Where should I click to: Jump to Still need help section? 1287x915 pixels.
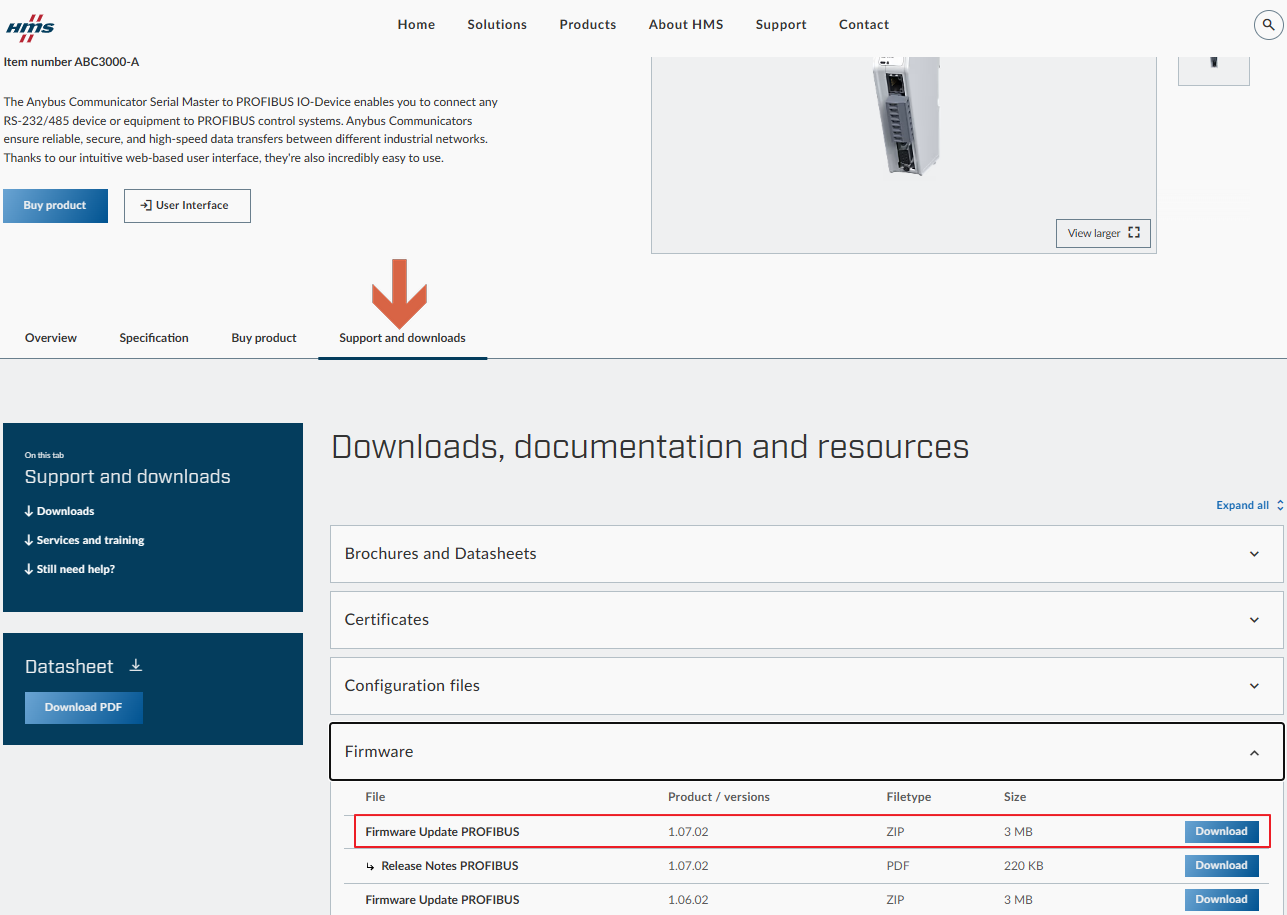(x=70, y=569)
